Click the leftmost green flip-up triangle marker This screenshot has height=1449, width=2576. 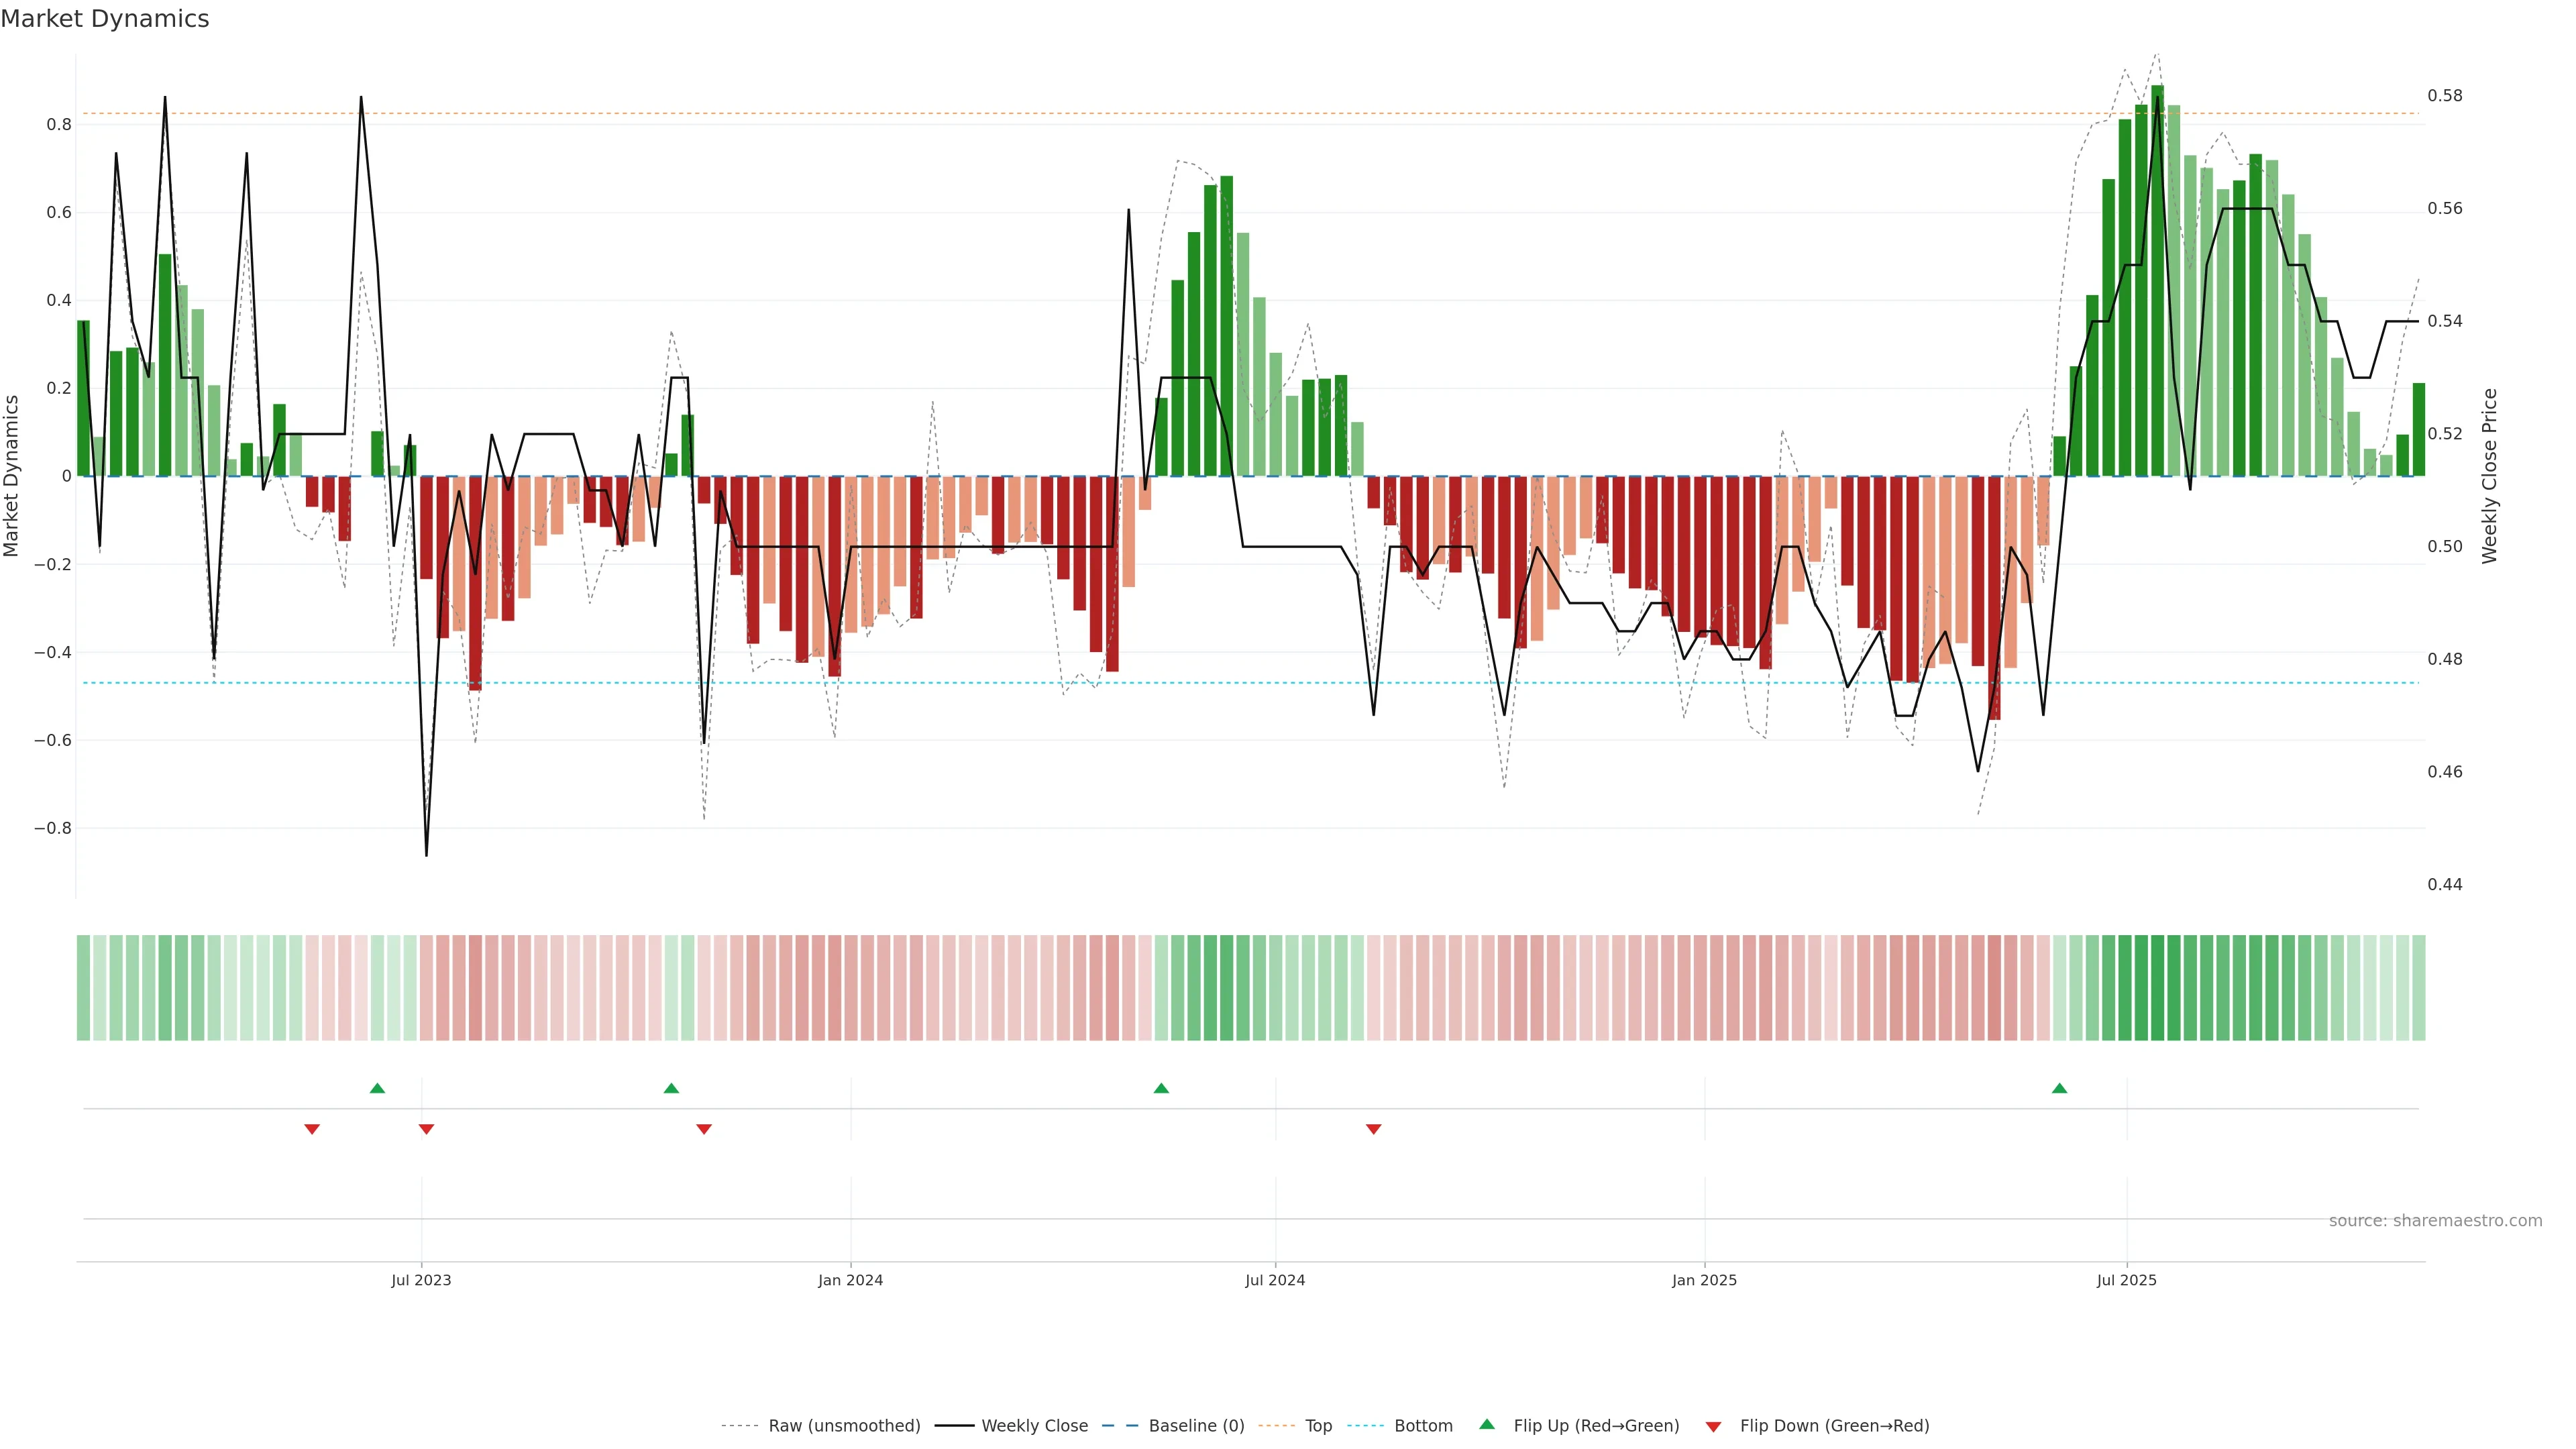coord(377,1088)
